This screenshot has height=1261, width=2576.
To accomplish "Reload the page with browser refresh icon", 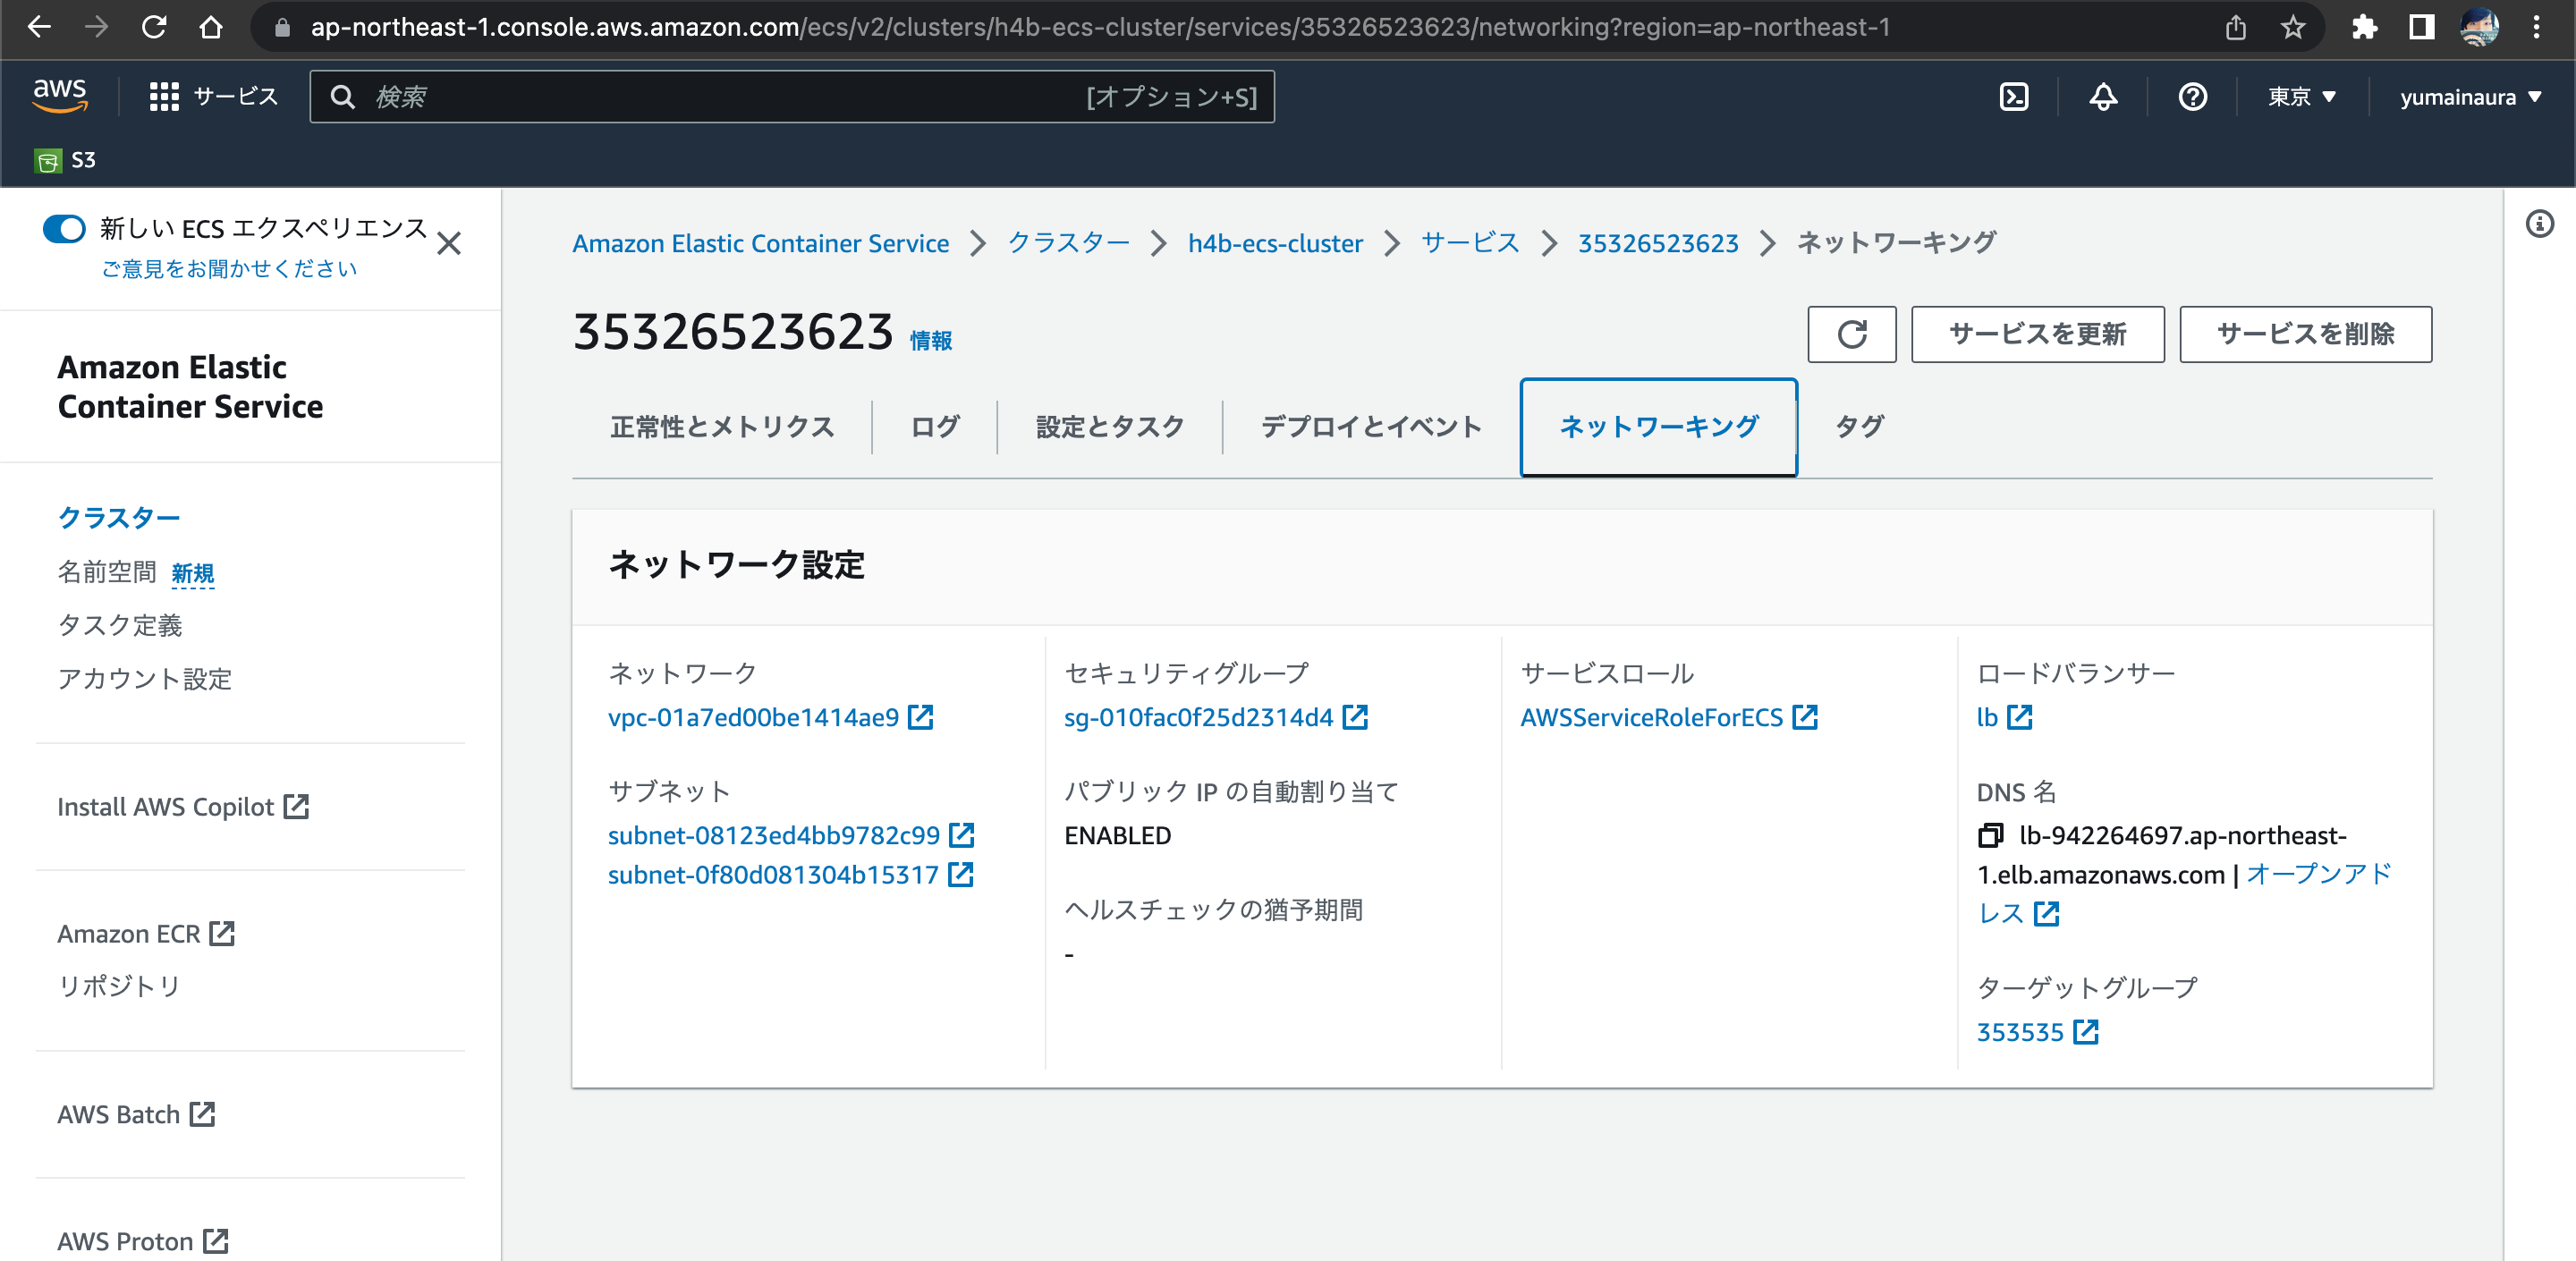I will tap(154, 27).
